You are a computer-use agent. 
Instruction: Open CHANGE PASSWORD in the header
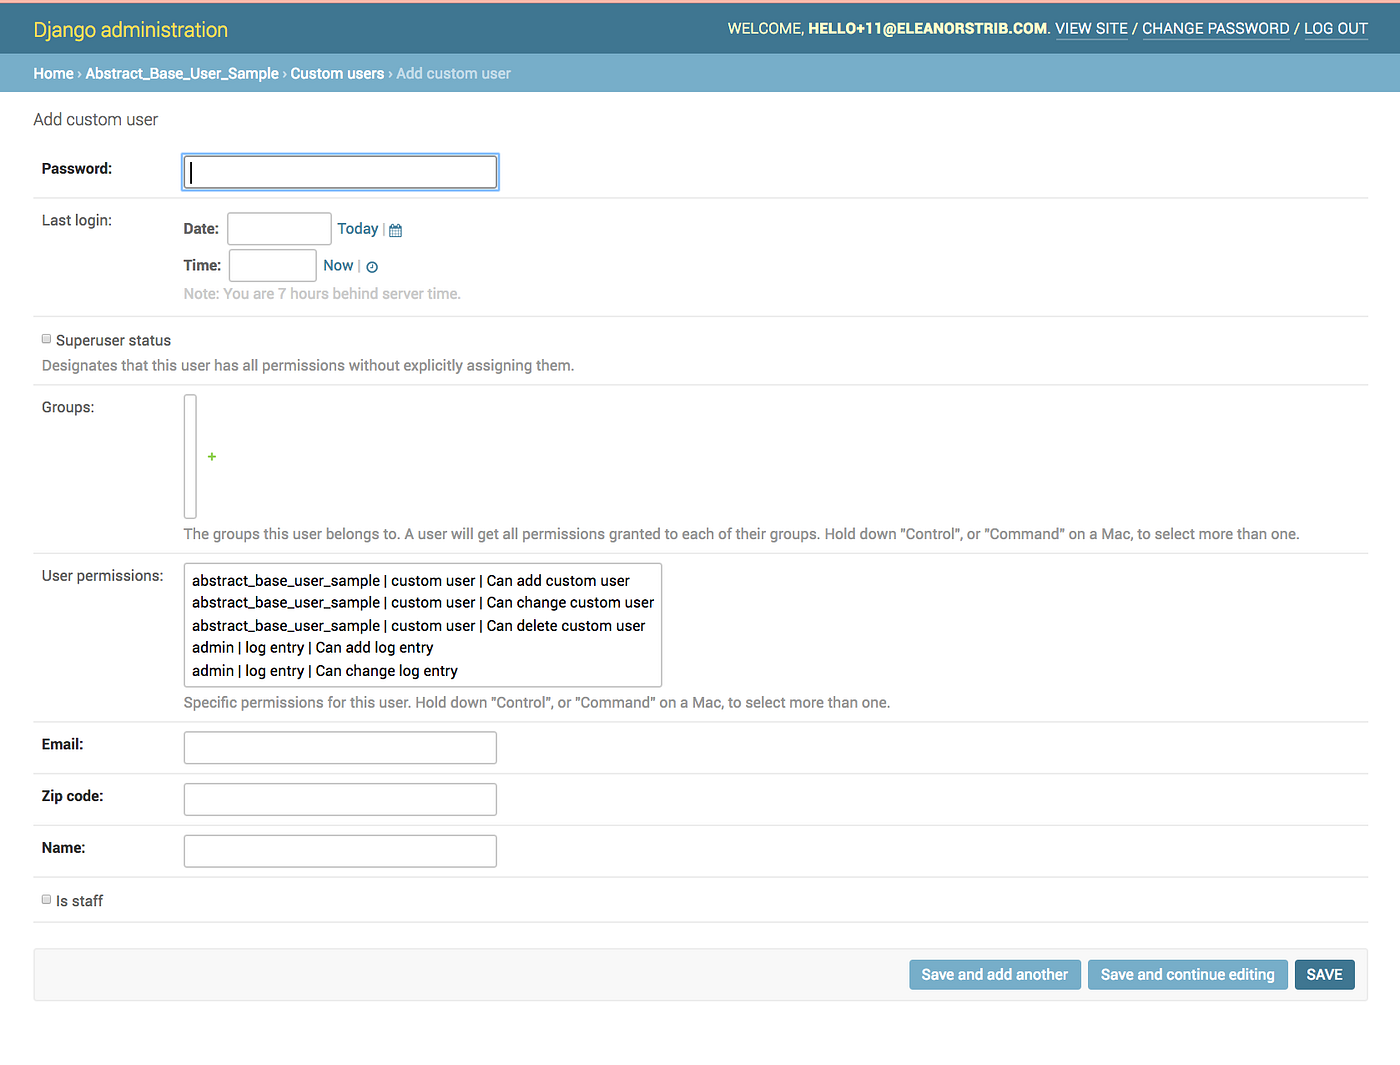pos(1215,28)
